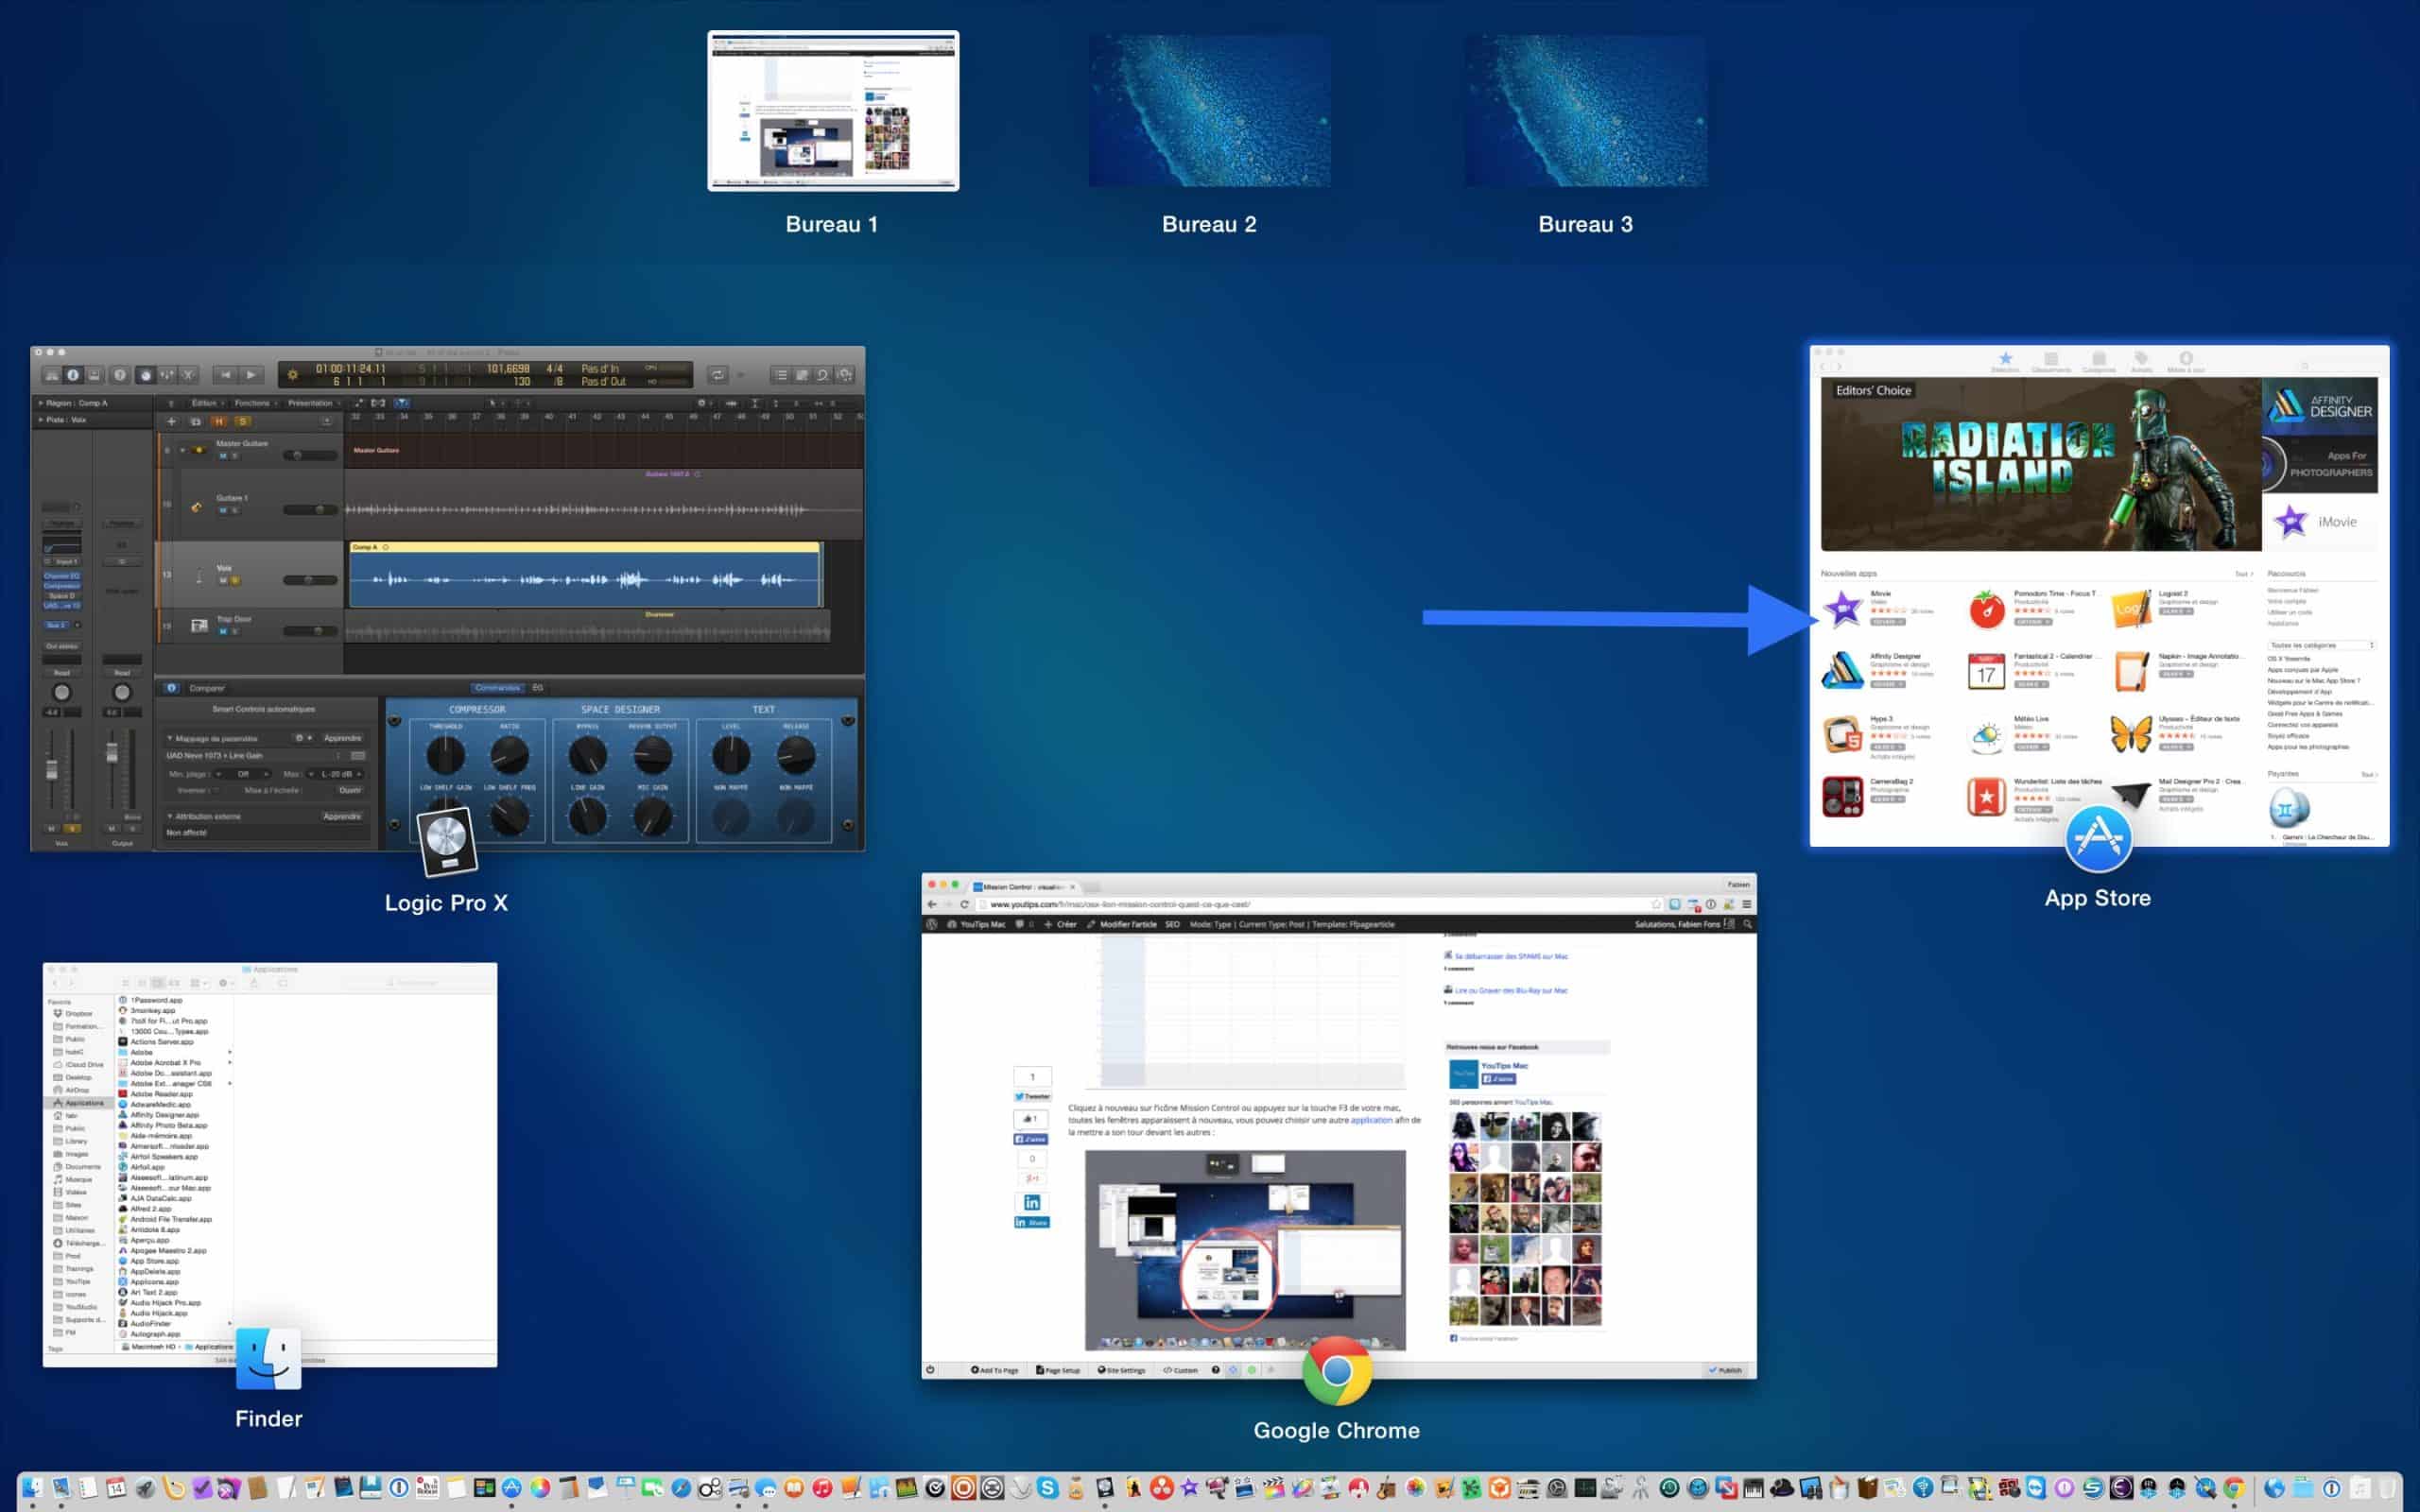Click the Compressor Ratio knob
This screenshot has height=1512, width=2420.
click(x=509, y=756)
